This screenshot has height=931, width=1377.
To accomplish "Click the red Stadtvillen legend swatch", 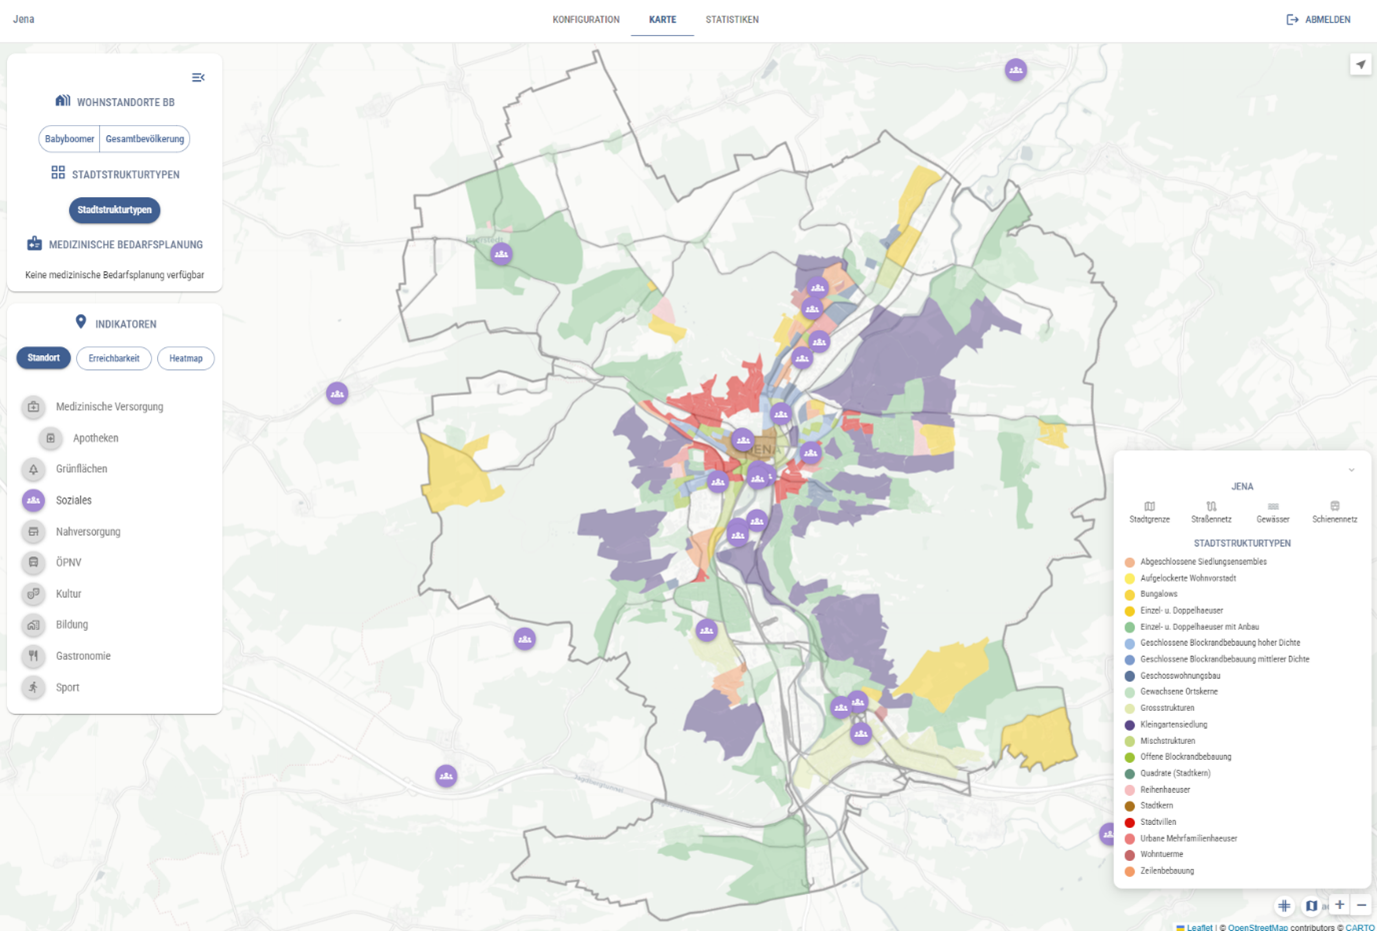I will coord(1130,822).
